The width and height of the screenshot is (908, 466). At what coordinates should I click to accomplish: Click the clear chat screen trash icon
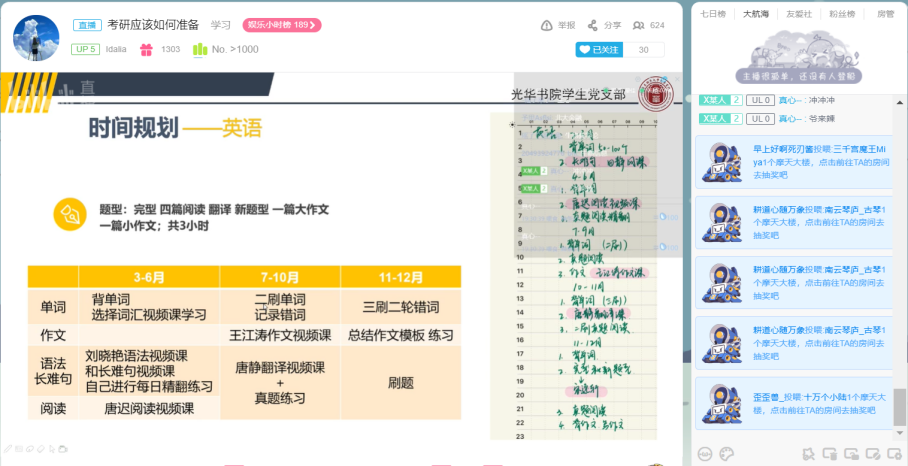830,453
